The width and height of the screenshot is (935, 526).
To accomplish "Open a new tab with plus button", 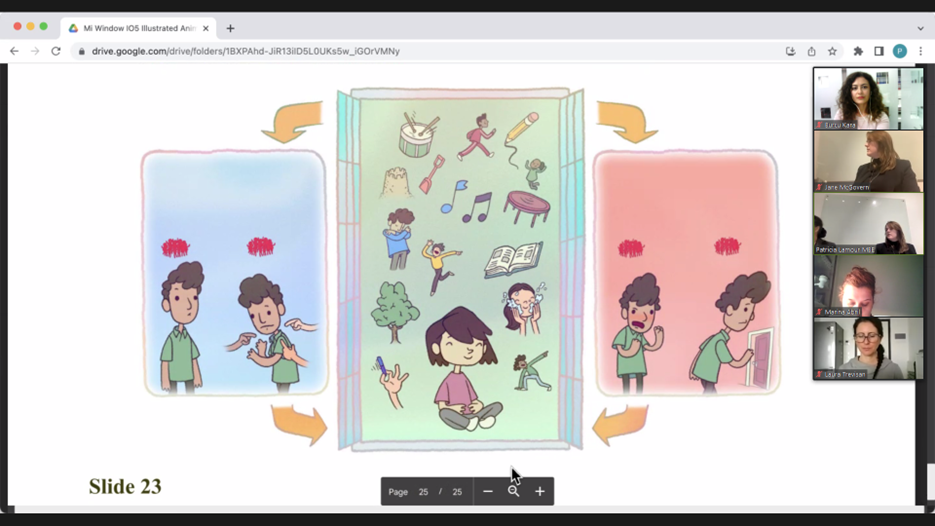I will pos(230,28).
